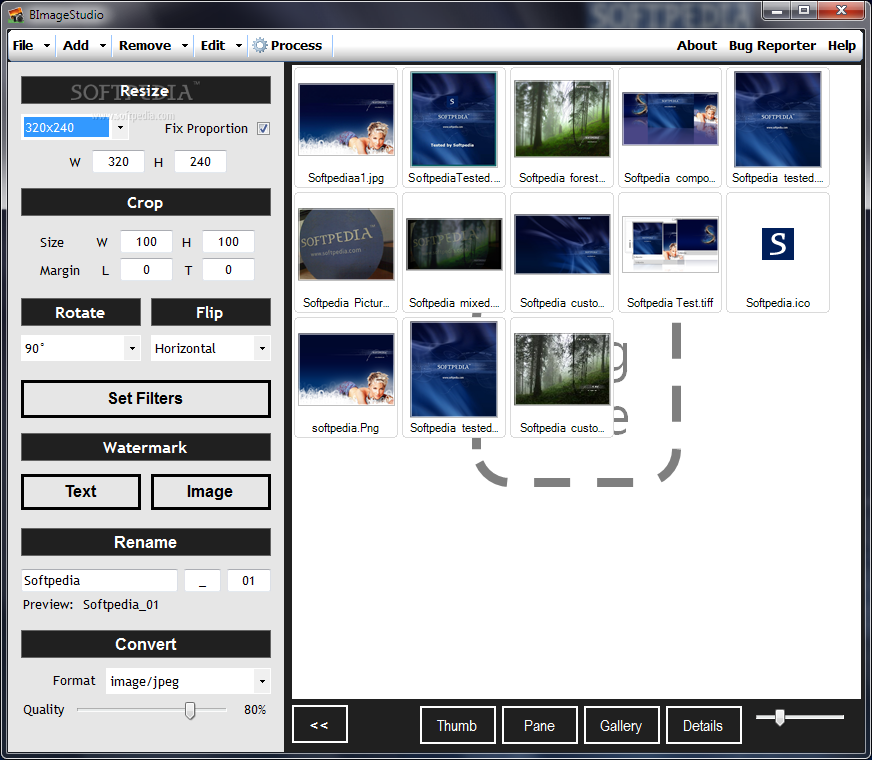Open the Edit menu

pyautogui.click(x=212, y=46)
